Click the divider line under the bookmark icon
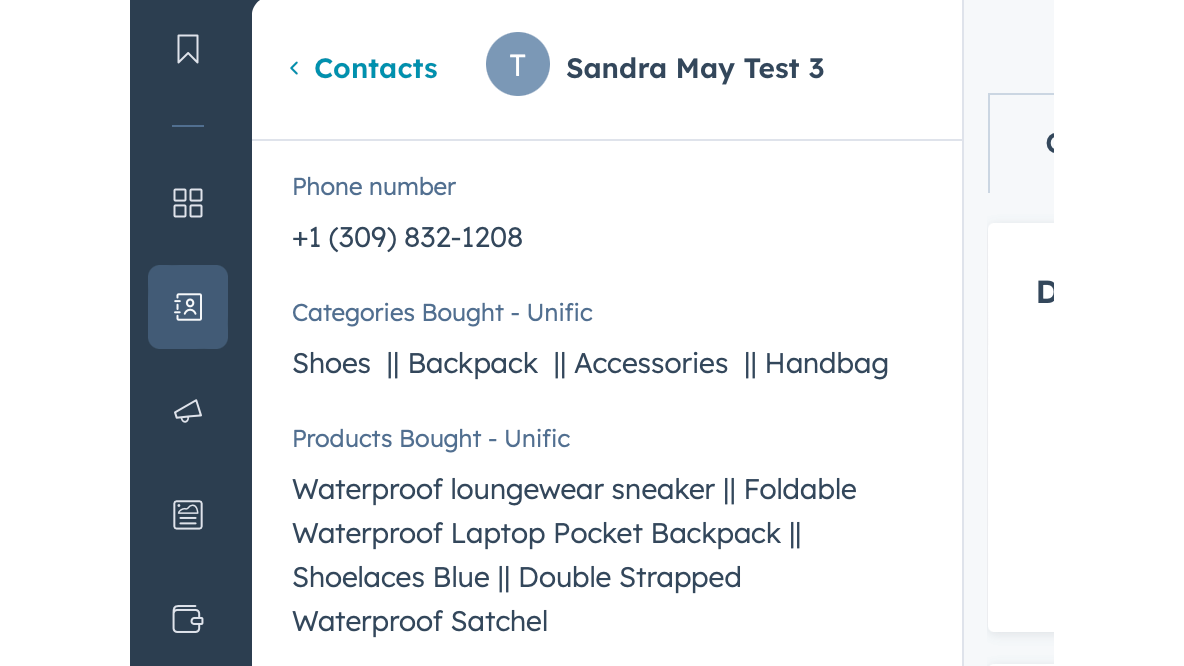Image resolution: width=1184 pixels, height=666 pixels. coord(187,124)
